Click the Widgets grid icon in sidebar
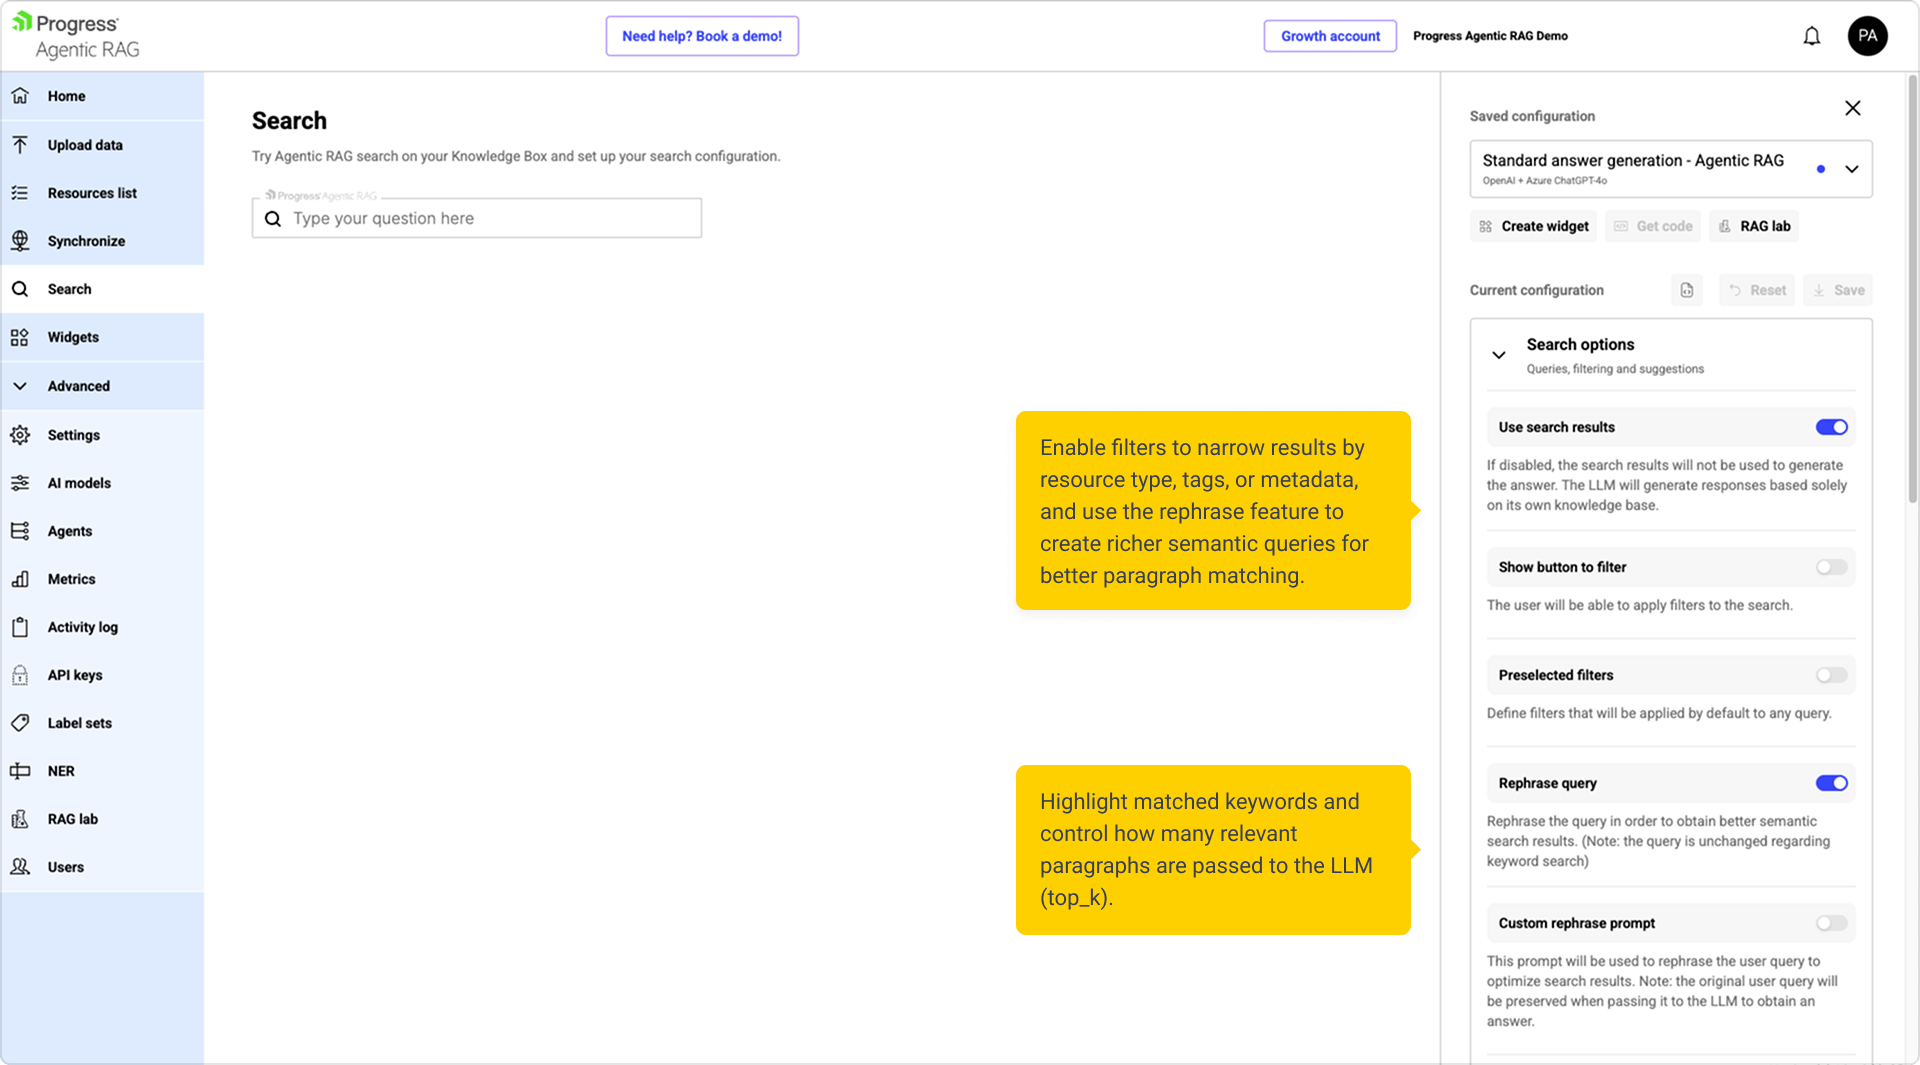 pyautogui.click(x=20, y=338)
